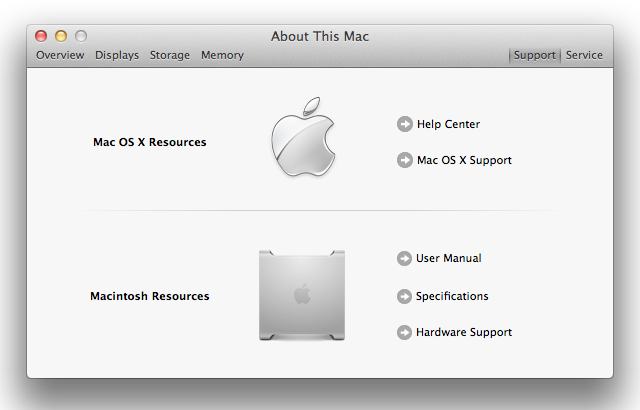
Task: Open the Help Center link
Action: pyautogui.click(x=448, y=124)
